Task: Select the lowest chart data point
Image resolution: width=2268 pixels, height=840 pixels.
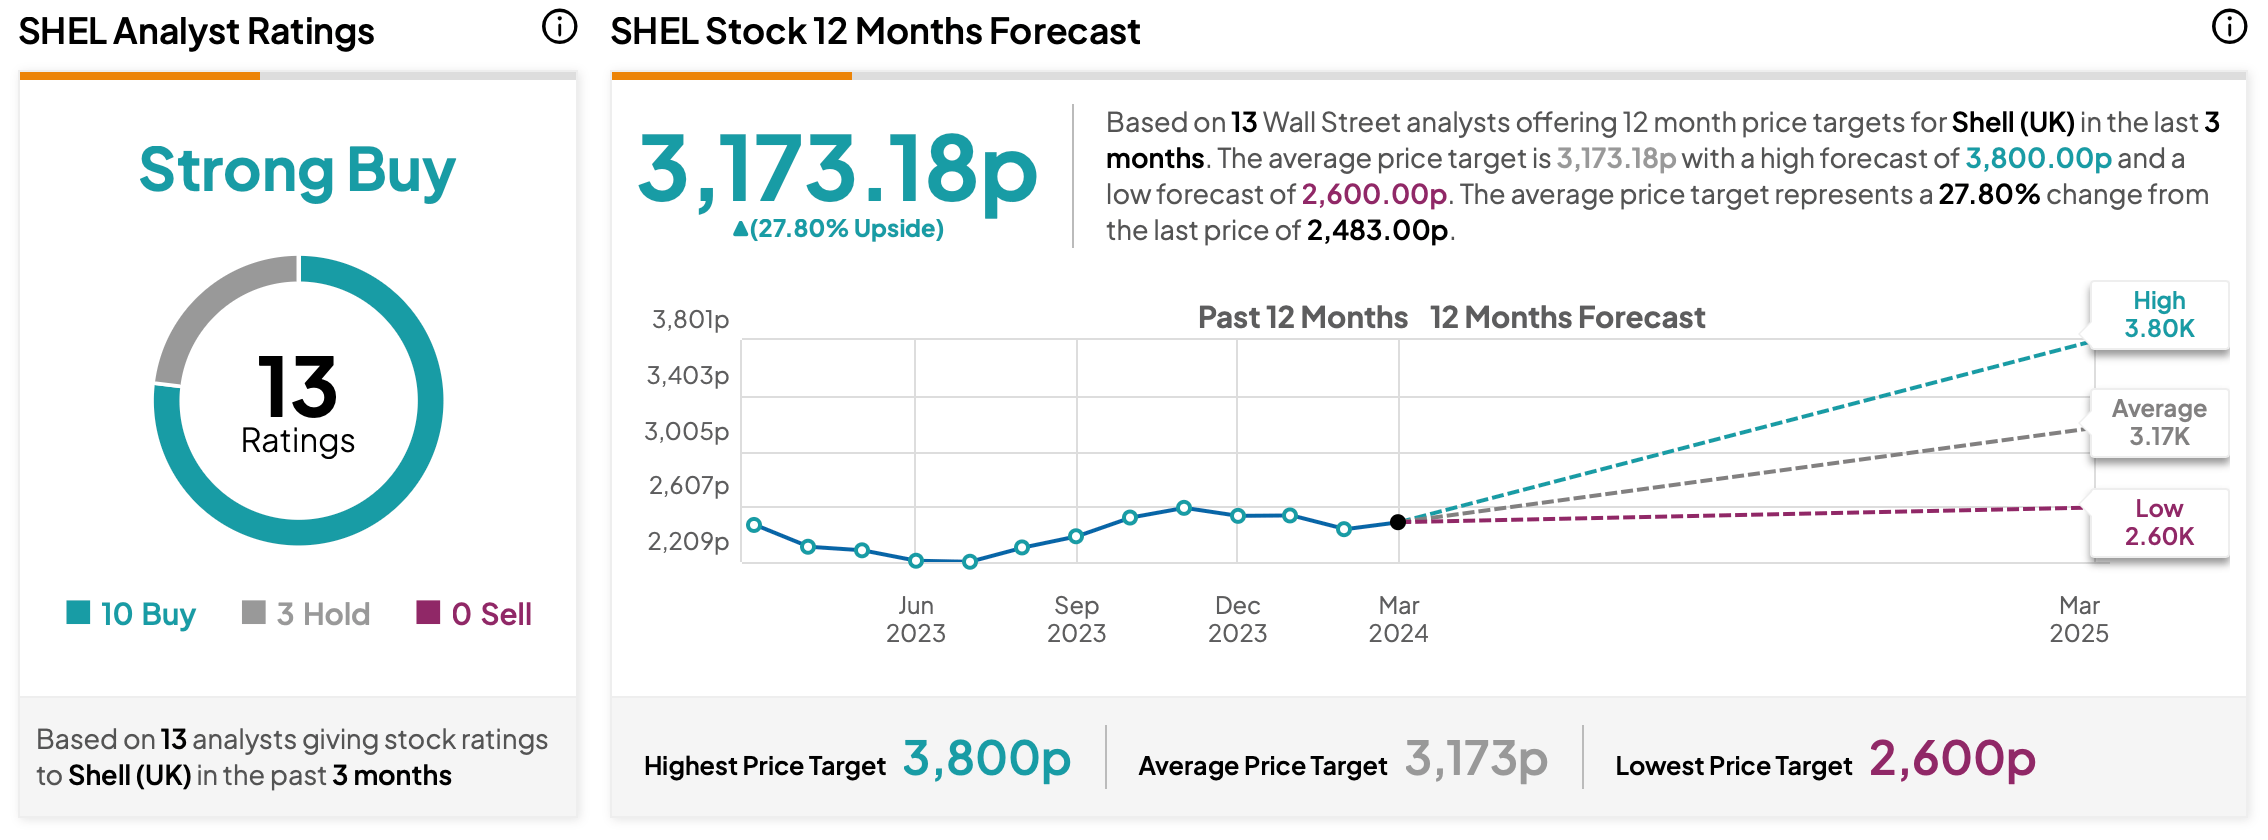Action: pyautogui.click(x=969, y=562)
